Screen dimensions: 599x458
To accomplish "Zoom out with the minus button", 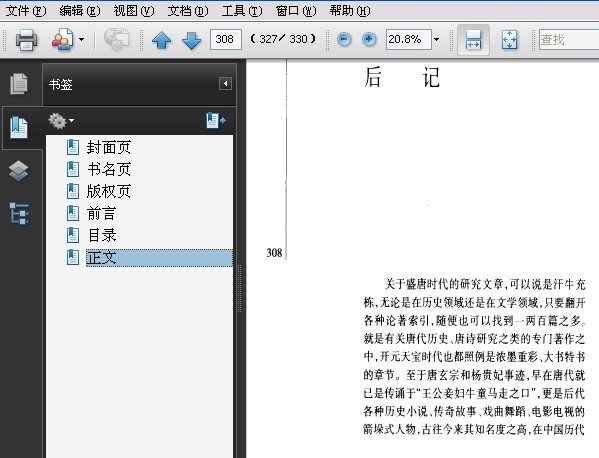I will pos(344,39).
